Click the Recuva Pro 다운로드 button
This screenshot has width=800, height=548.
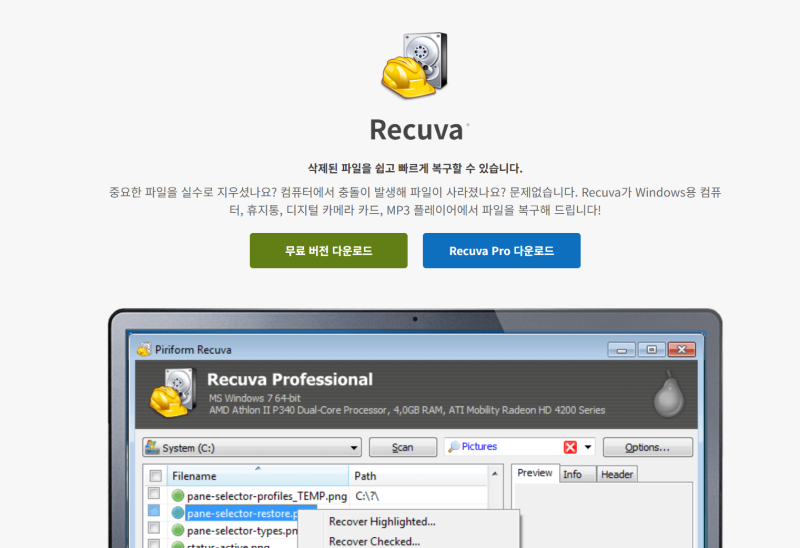click(502, 251)
